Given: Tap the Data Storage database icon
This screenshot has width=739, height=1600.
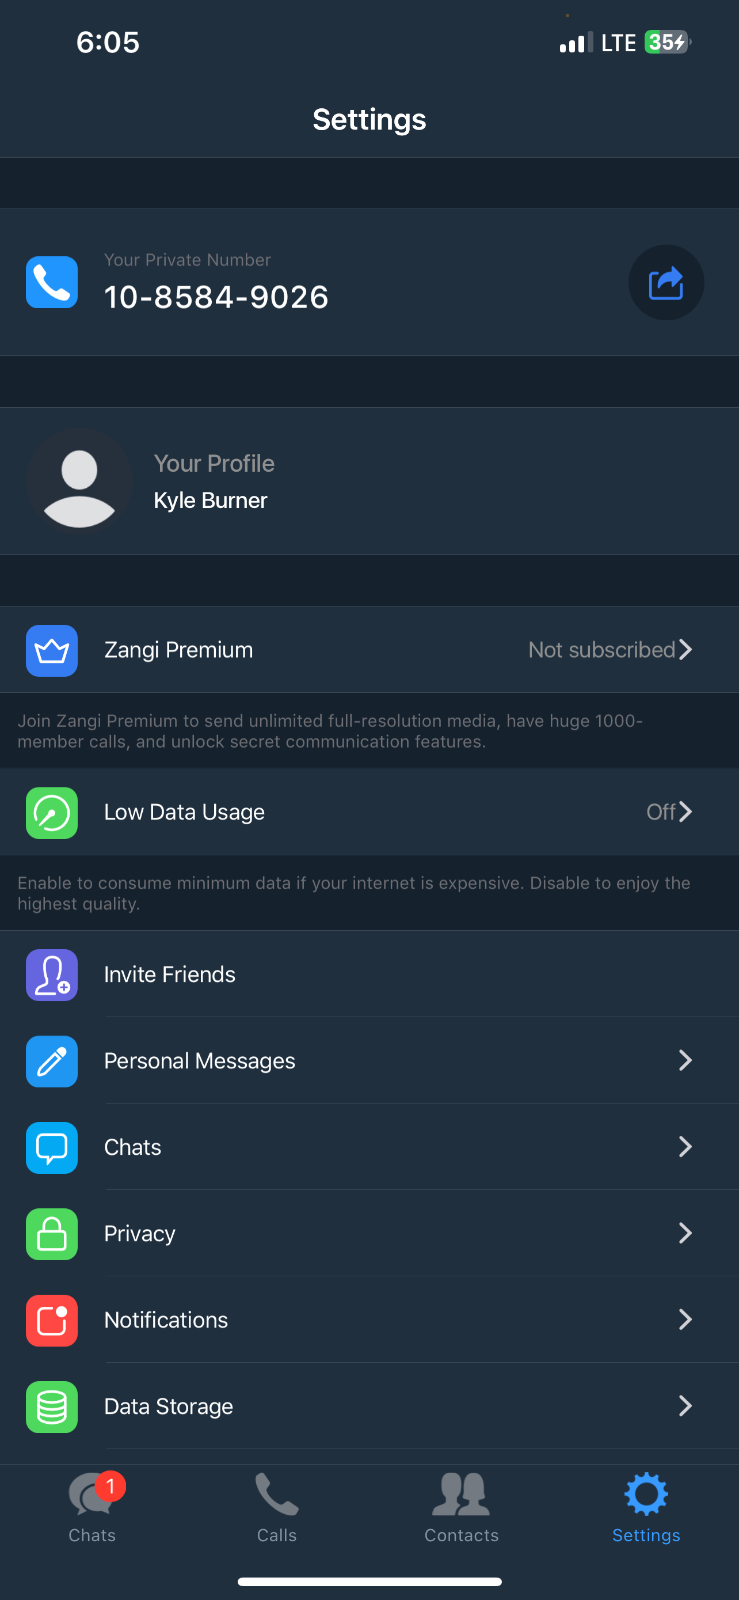Looking at the screenshot, I should pyautogui.click(x=52, y=1407).
